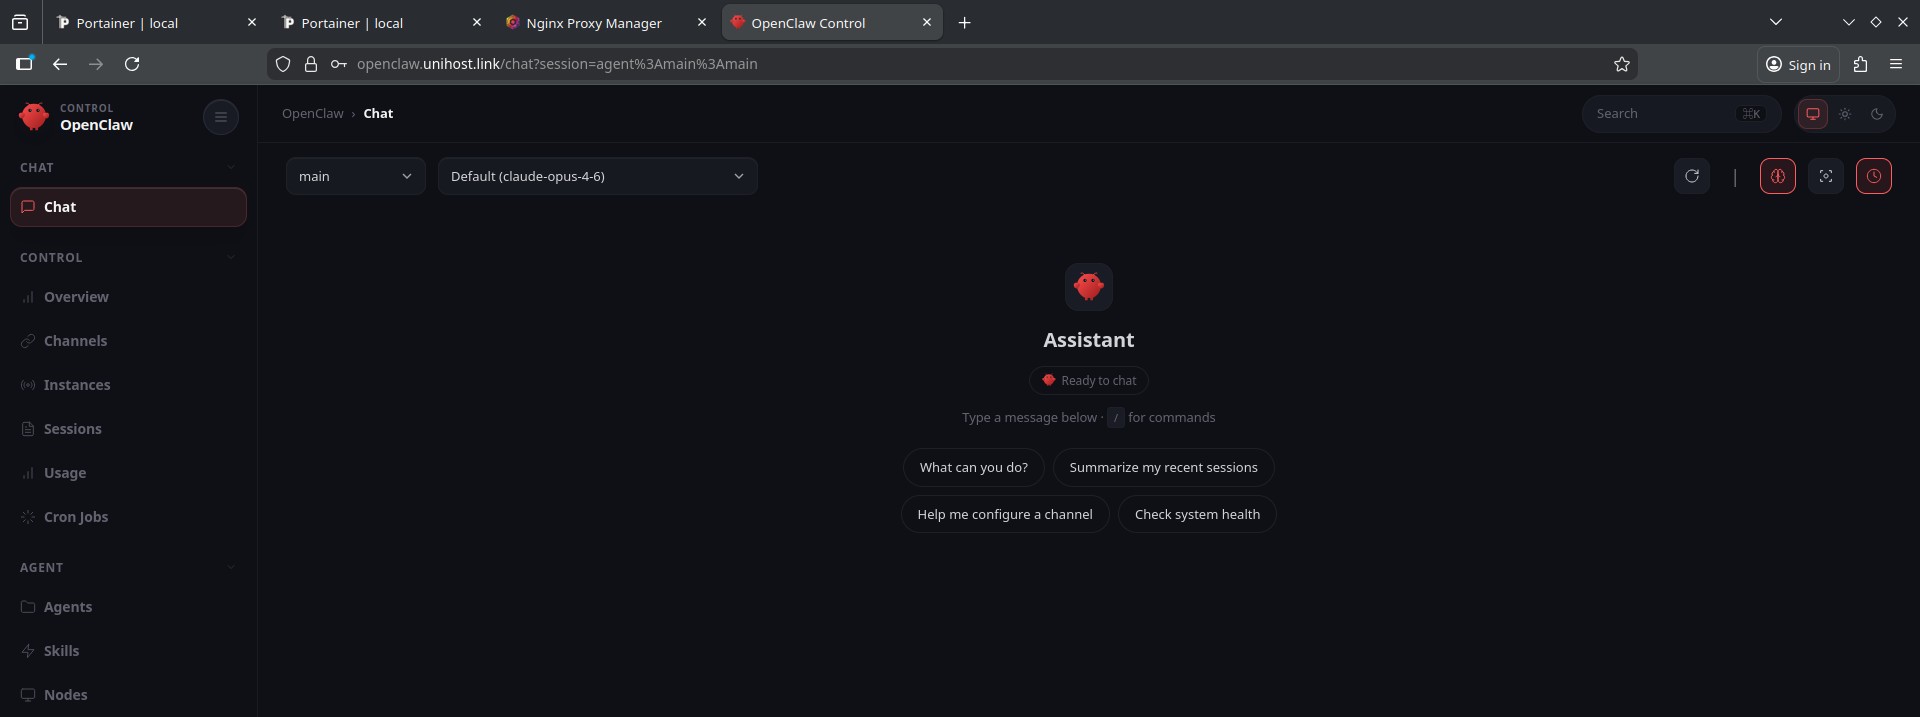Click the Assistant avatar icon
This screenshot has width=1920, height=717.
[x=1089, y=287]
